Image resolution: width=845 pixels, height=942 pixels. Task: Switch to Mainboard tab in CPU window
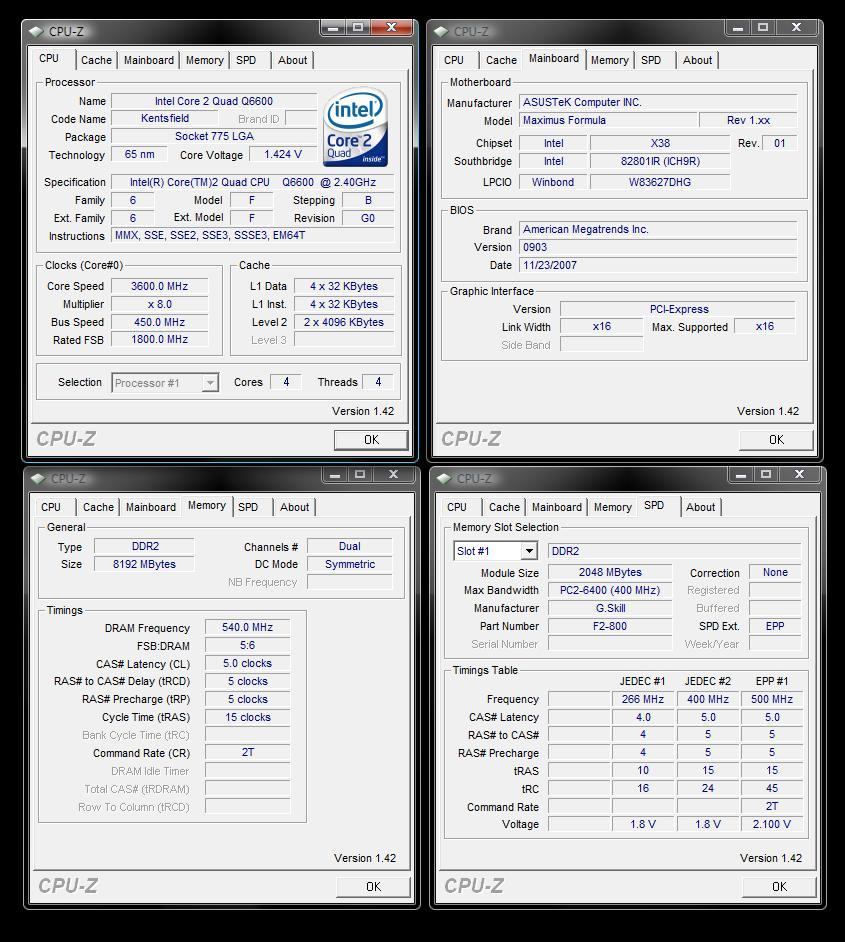[148, 60]
